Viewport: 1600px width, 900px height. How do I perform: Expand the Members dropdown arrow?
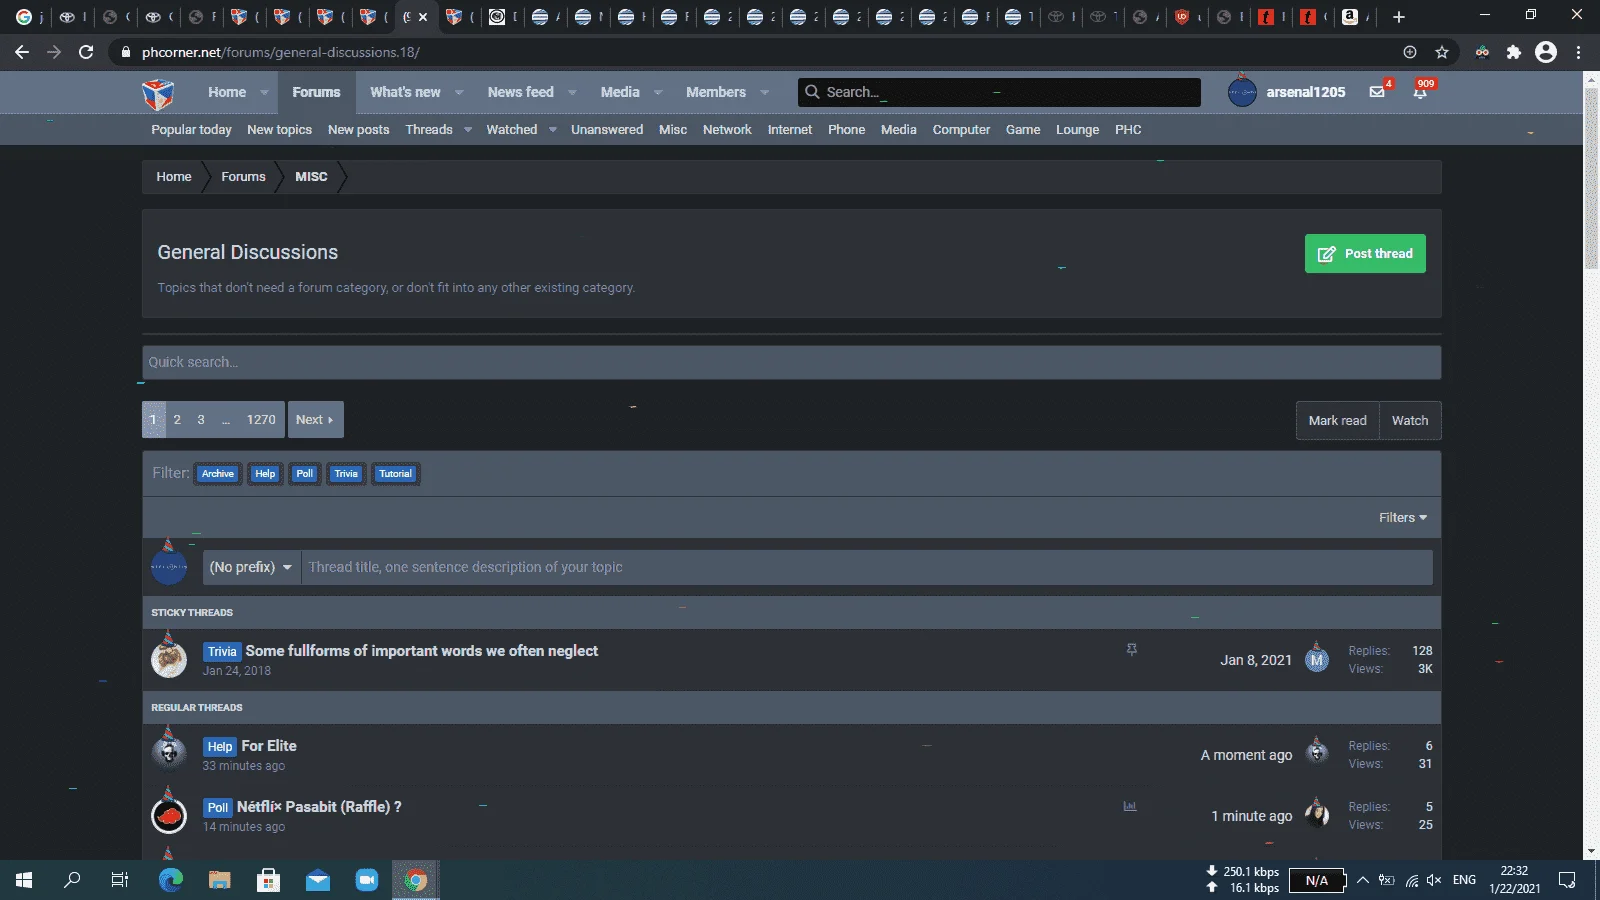765,92
